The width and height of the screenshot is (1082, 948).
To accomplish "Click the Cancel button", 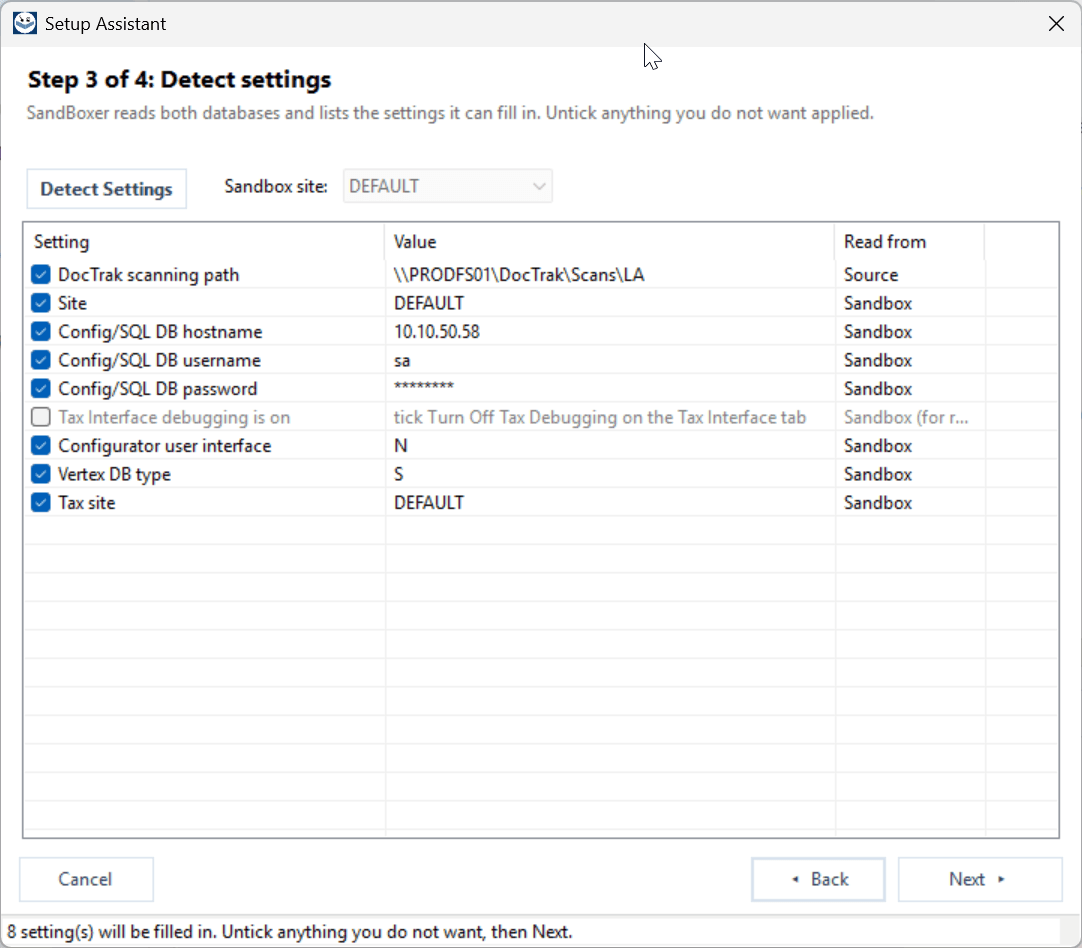I will (86, 879).
